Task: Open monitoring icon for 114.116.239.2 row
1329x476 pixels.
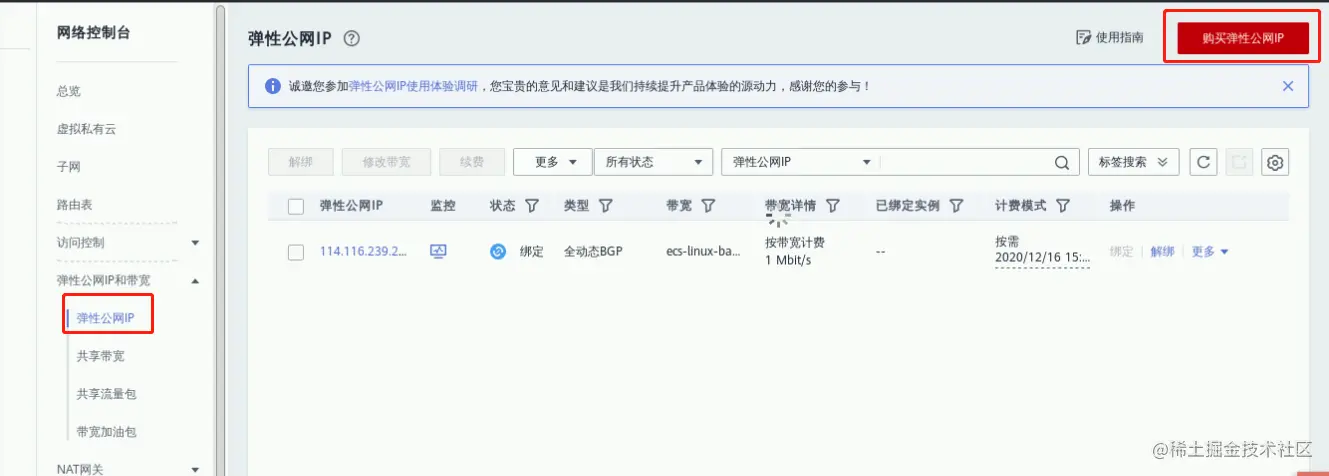Action: (438, 251)
